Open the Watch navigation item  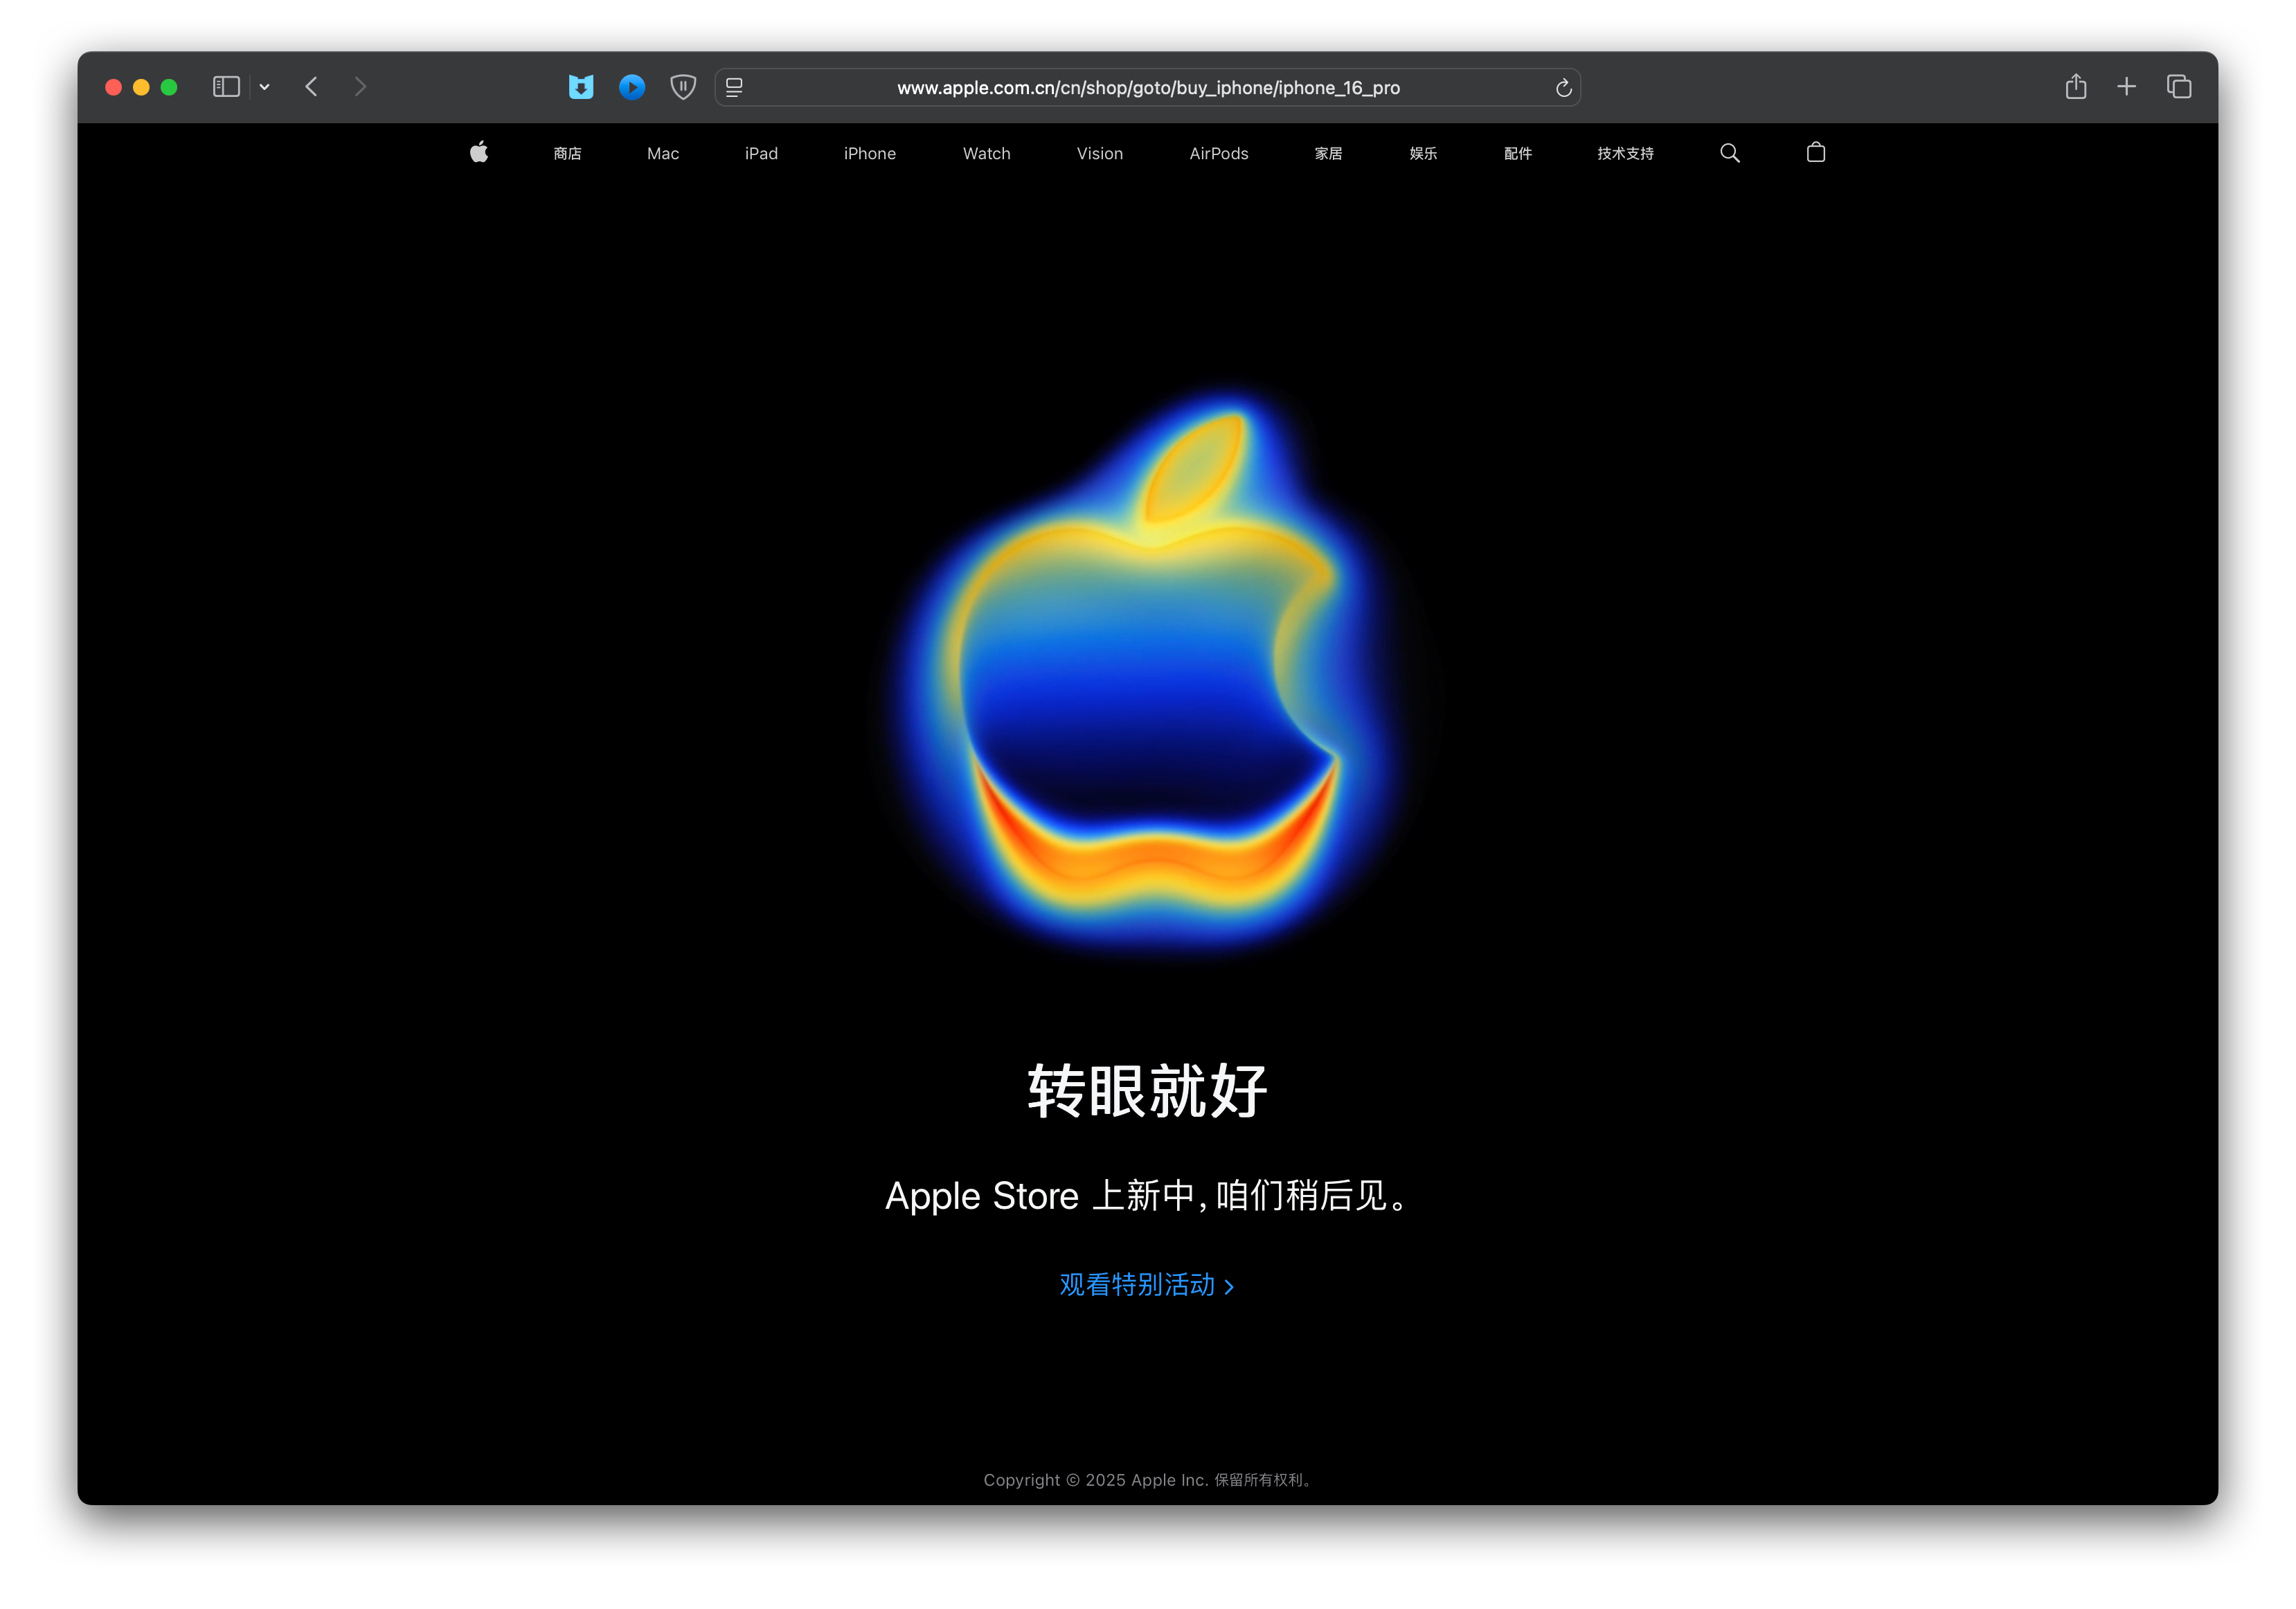987,153
